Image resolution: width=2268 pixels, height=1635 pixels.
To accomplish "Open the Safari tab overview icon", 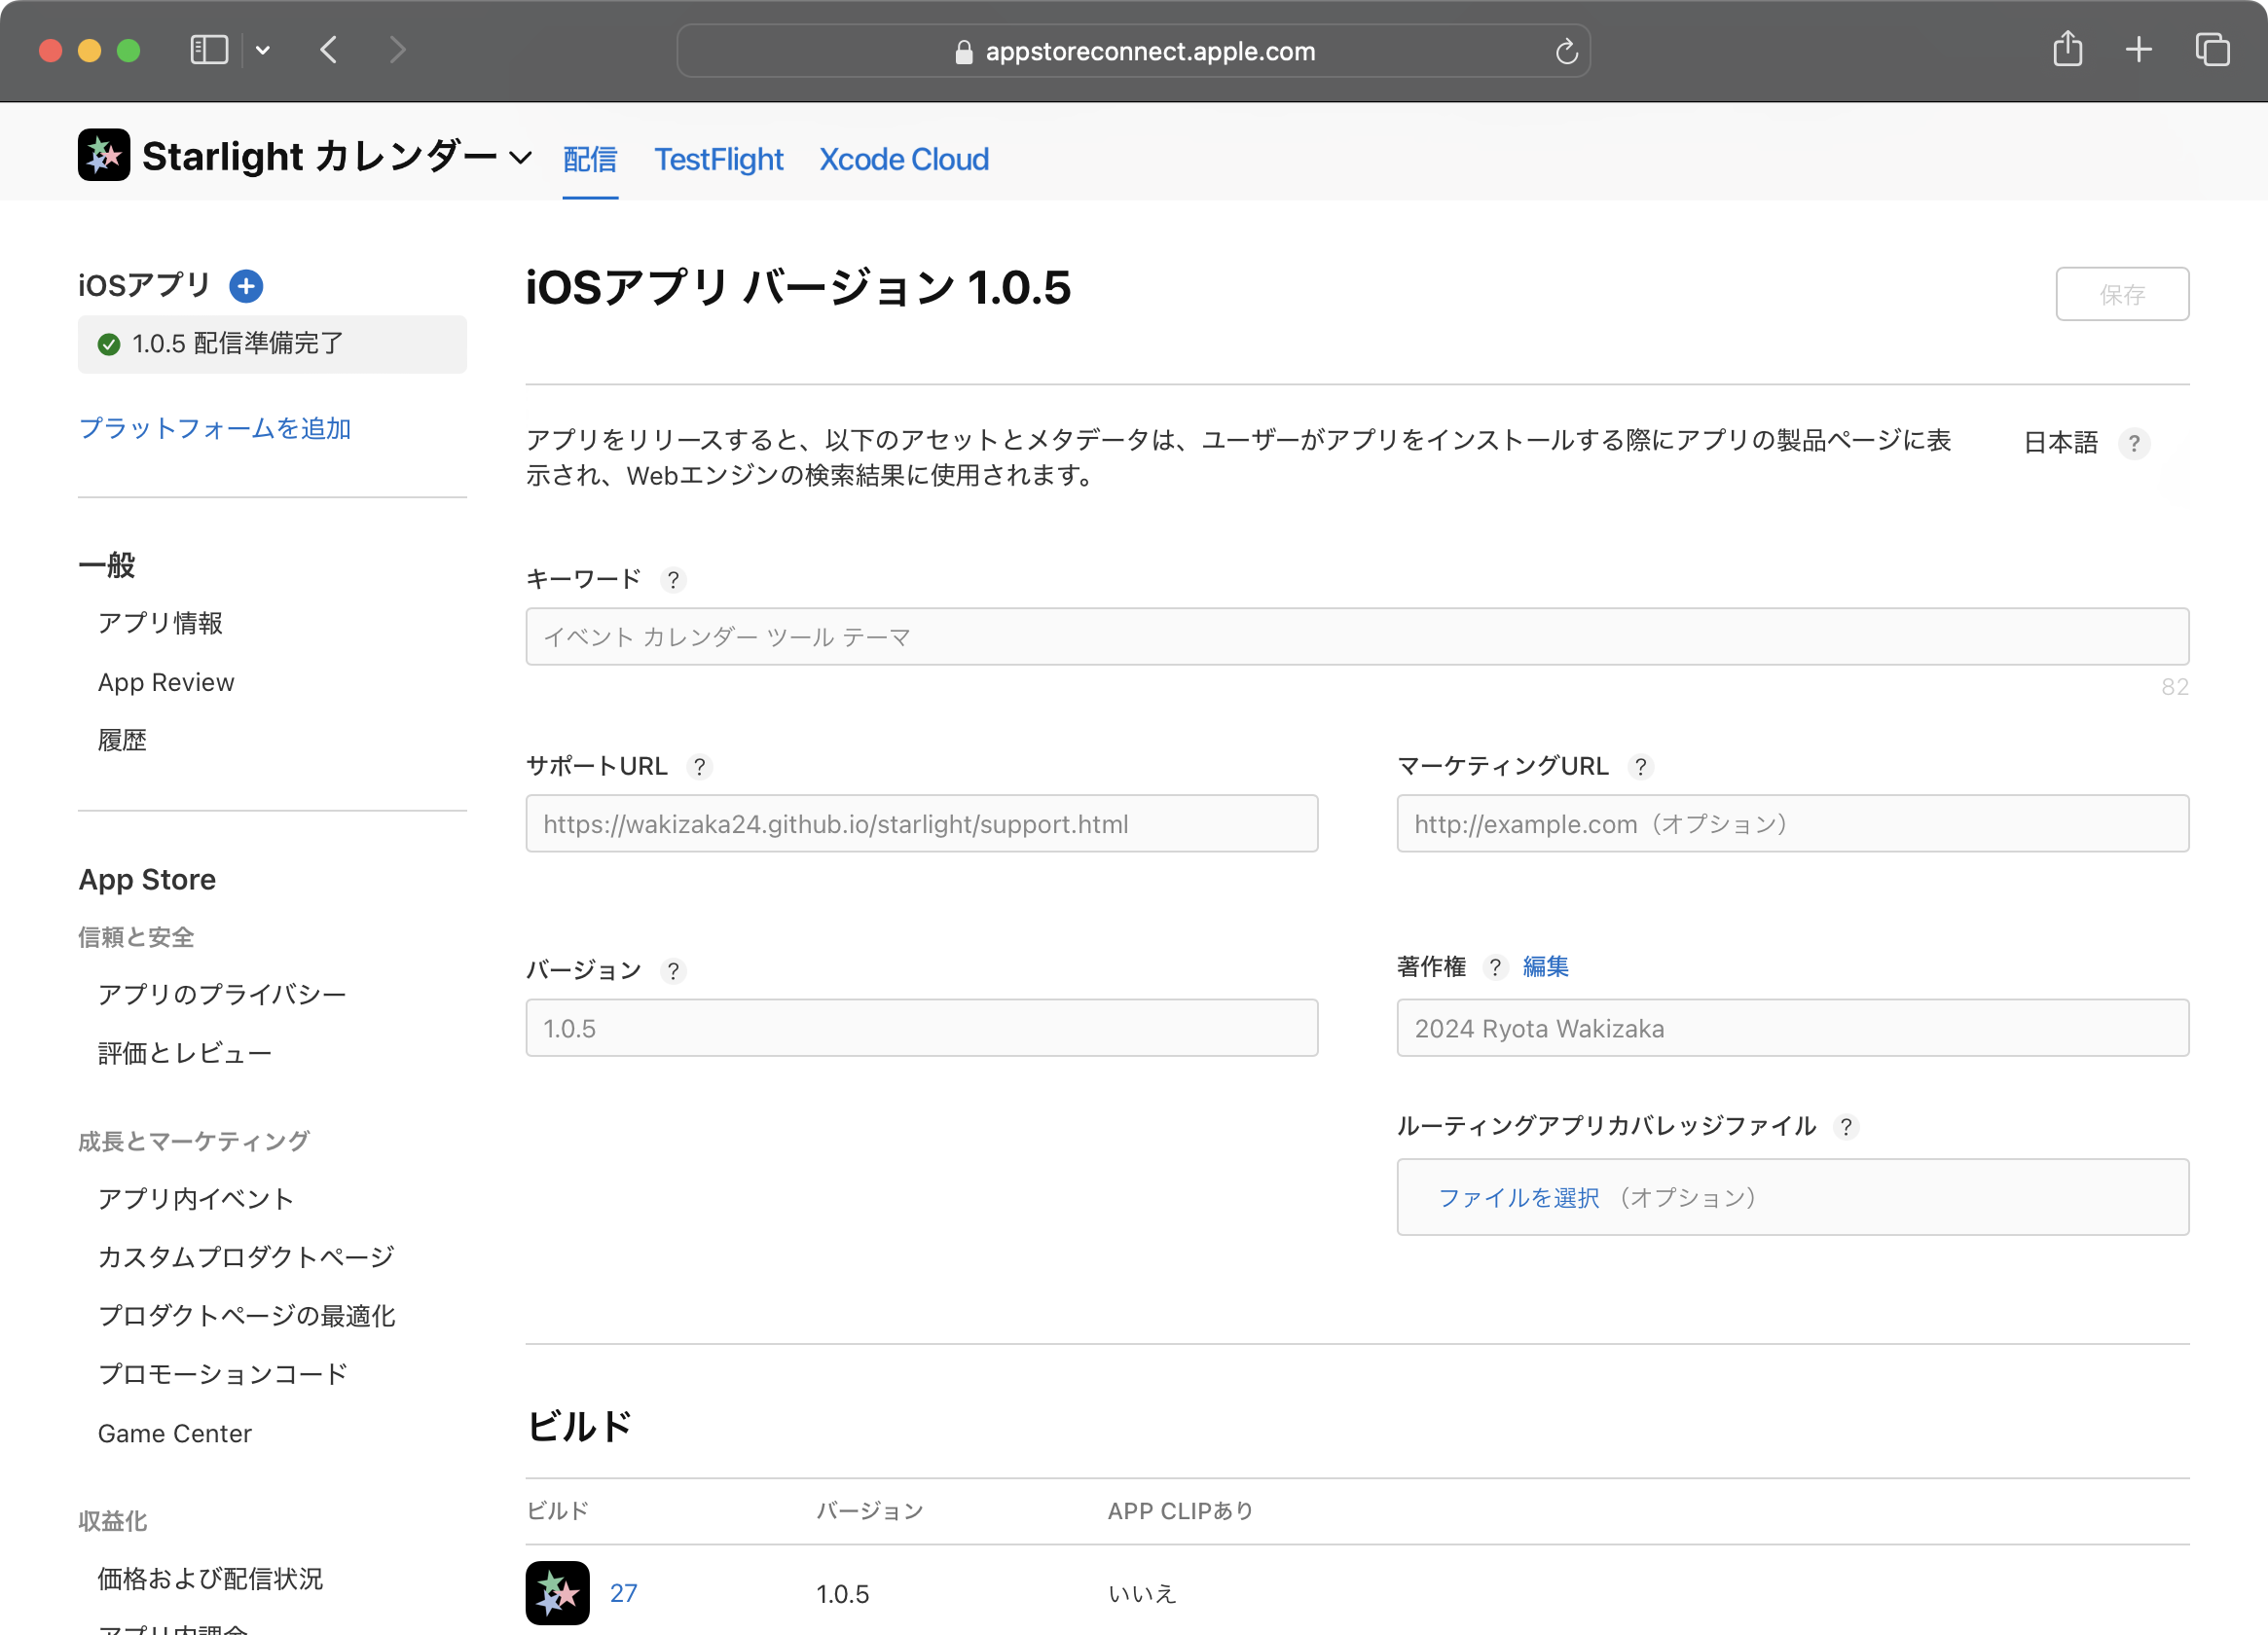I will tap(2212, 49).
